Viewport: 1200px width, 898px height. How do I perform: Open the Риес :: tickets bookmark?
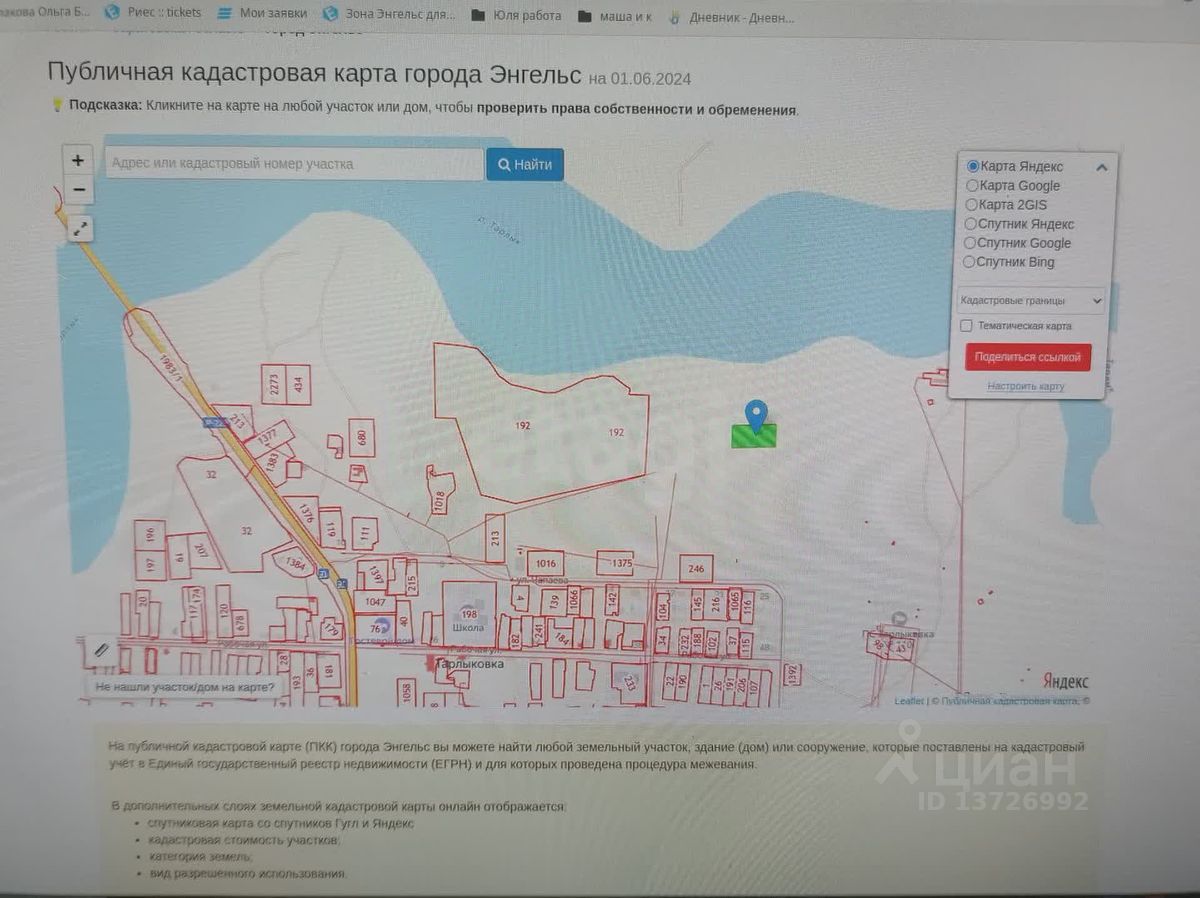[153, 13]
